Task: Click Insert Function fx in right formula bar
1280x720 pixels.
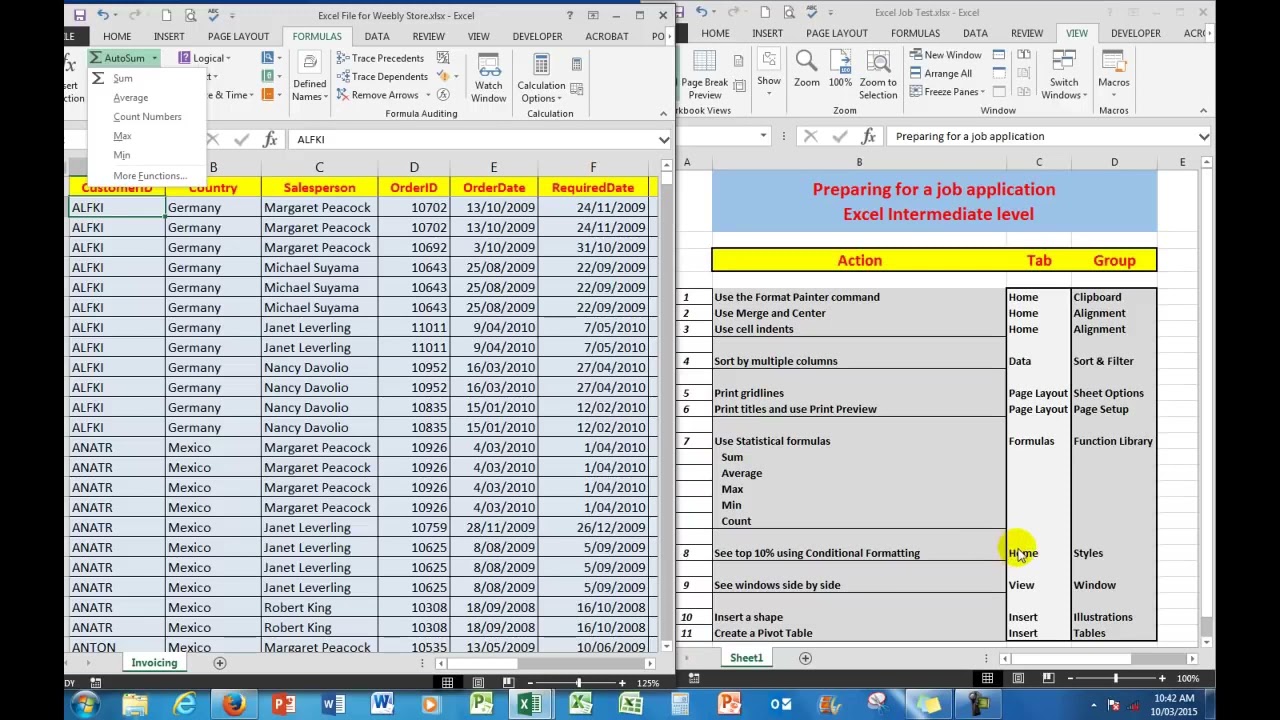Action: (x=868, y=136)
